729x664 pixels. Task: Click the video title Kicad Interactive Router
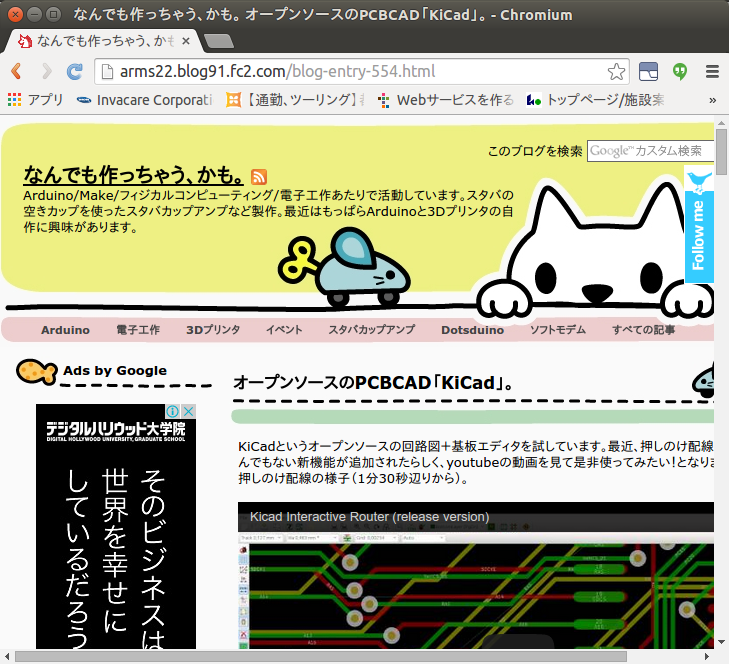[369, 517]
